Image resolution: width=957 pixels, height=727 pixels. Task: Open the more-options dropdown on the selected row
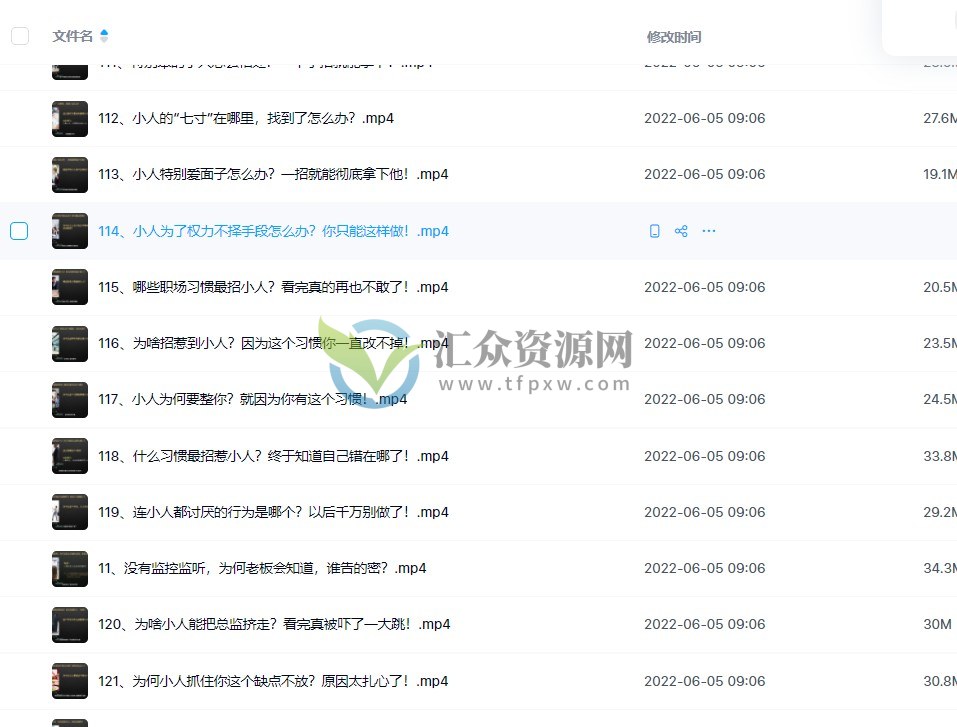709,231
